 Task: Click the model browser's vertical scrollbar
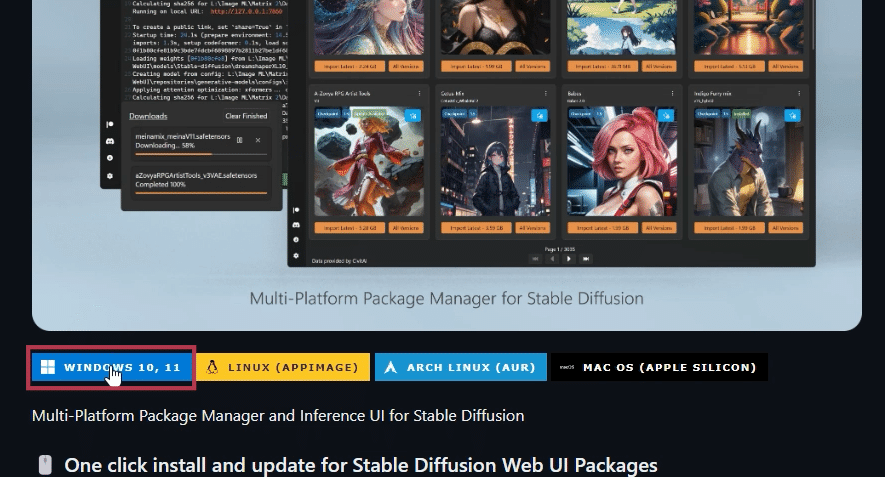[813, 25]
